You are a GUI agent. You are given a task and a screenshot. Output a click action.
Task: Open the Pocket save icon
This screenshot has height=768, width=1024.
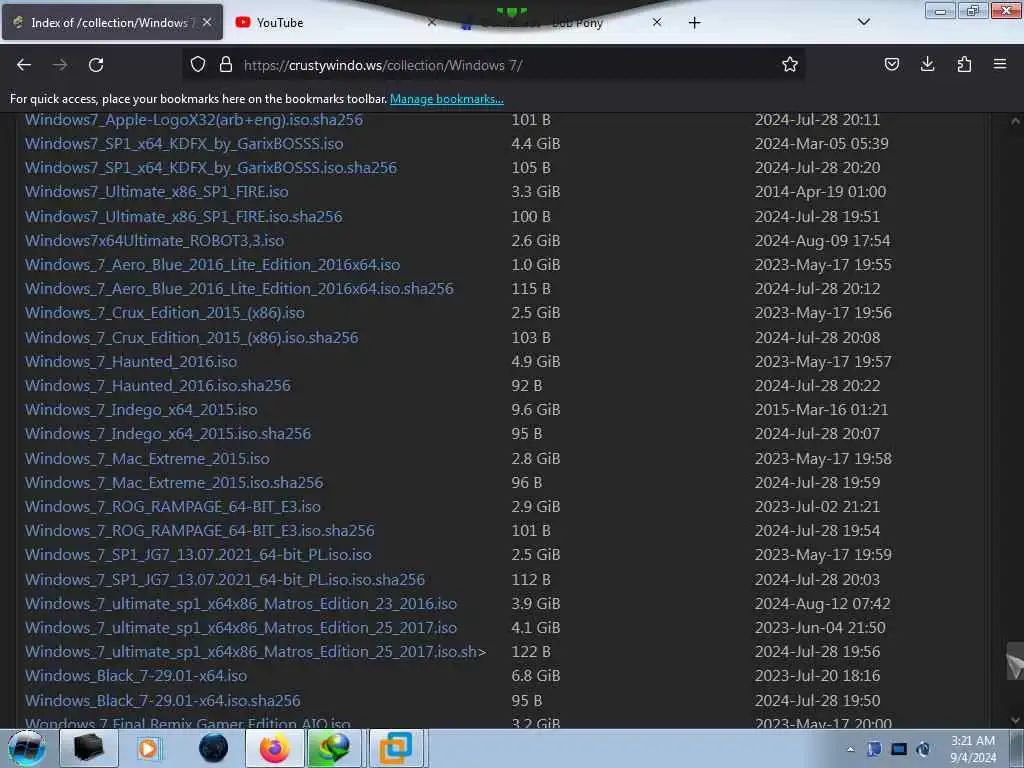(x=891, y=64)
